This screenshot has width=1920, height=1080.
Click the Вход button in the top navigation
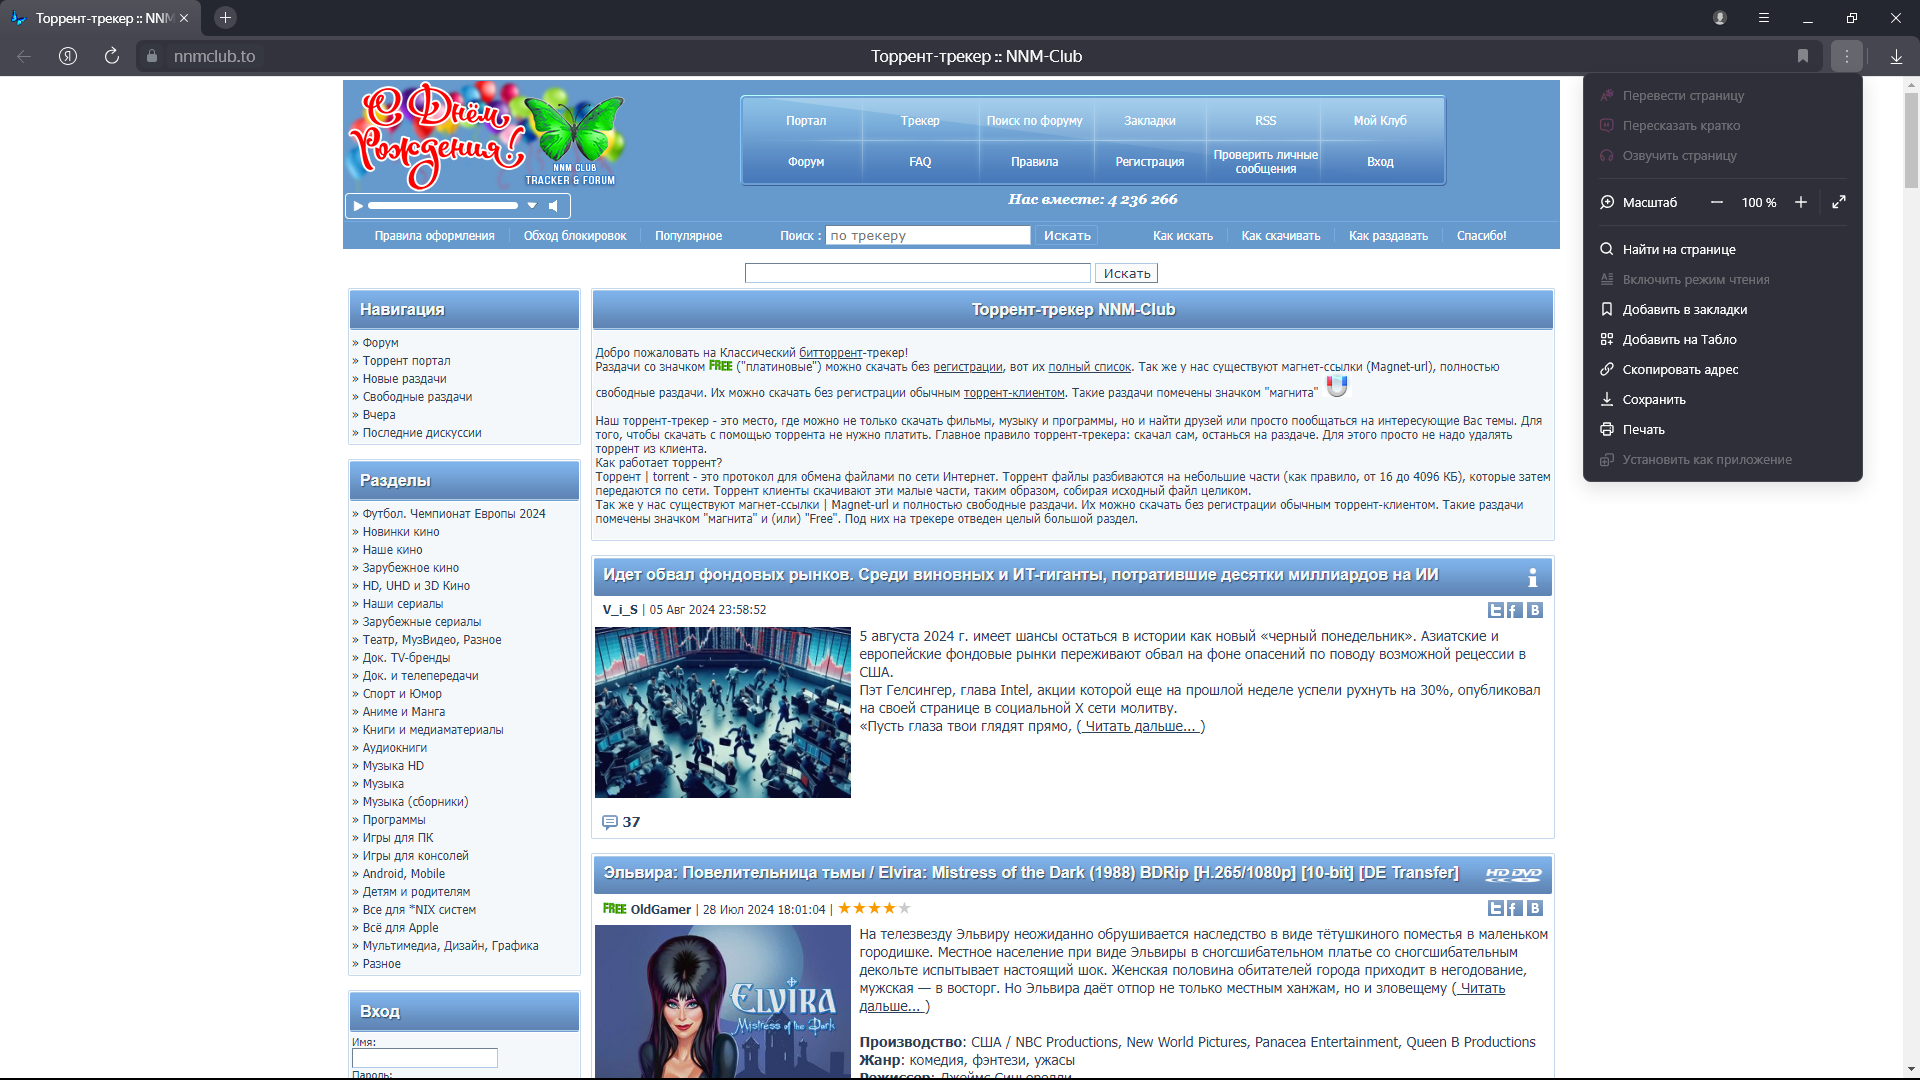[x=1380, y=161]
